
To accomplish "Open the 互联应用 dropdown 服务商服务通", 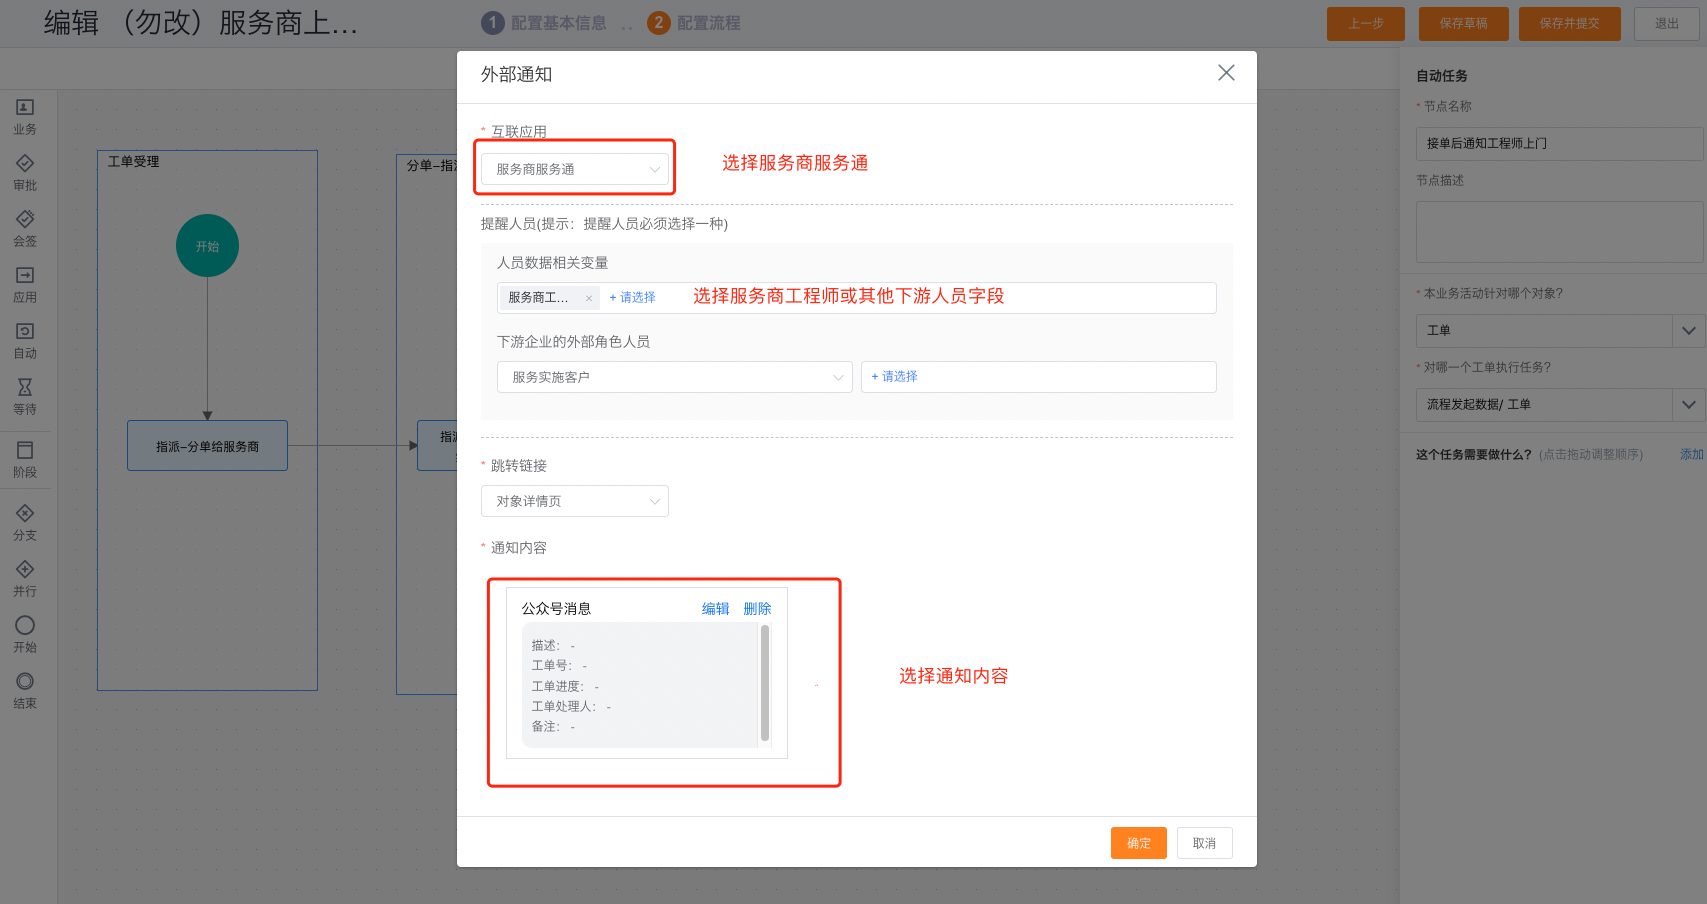I will 575,169.
